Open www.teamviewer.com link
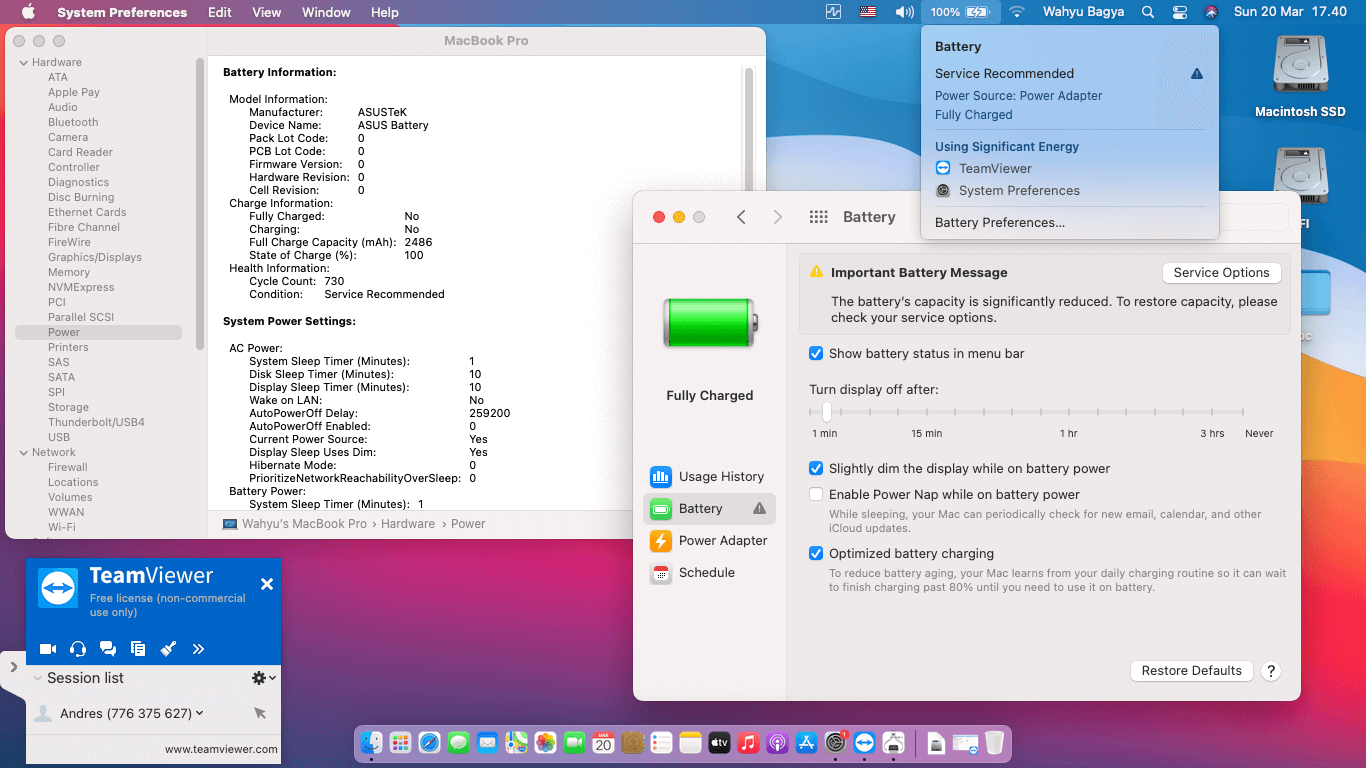The height and width of the screenshot is (768, 1366). (221, 749)
